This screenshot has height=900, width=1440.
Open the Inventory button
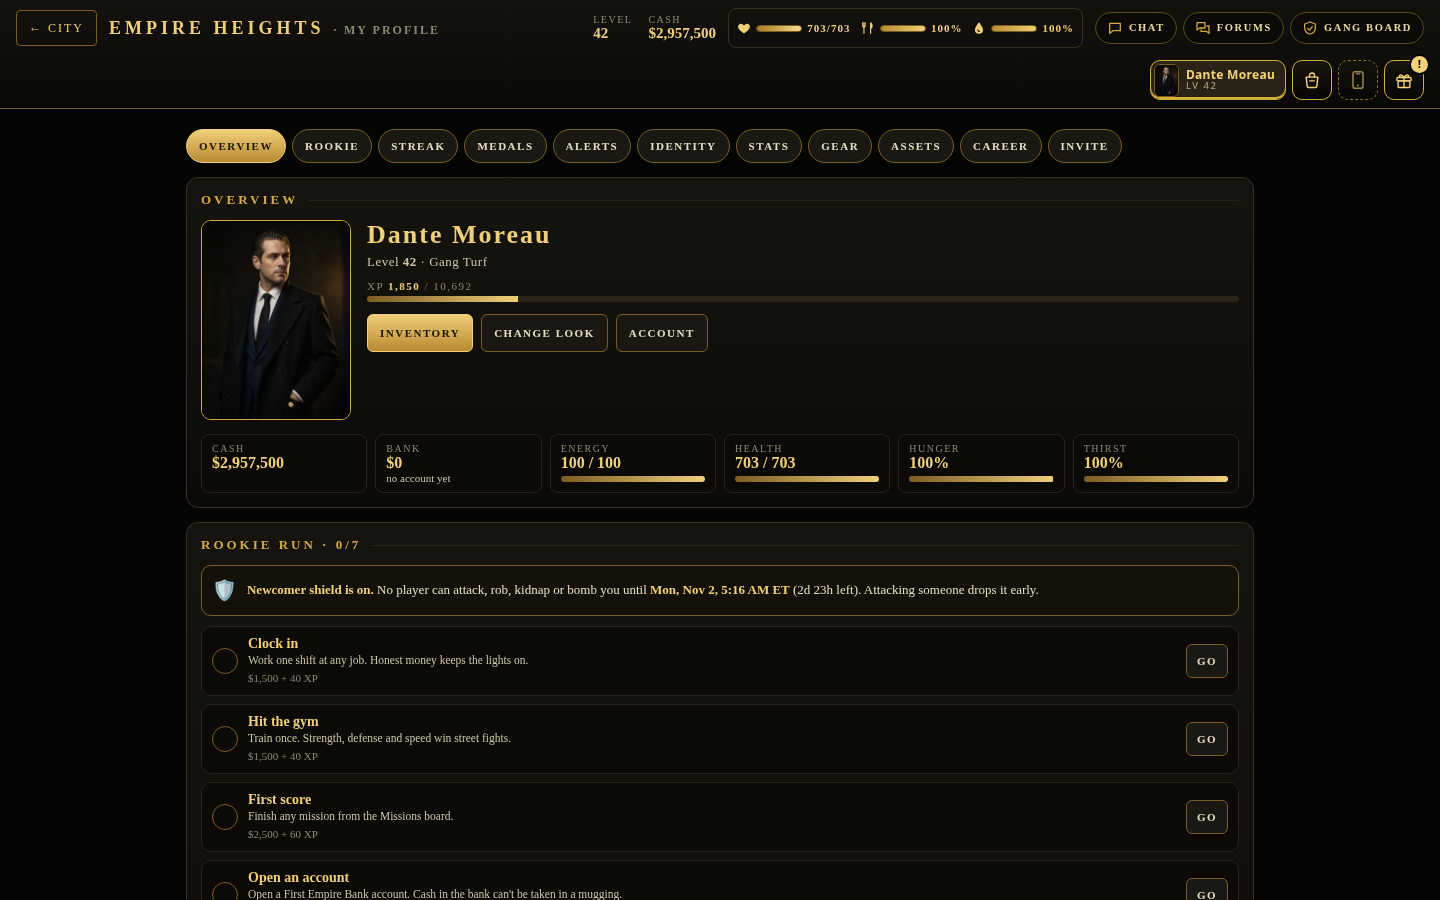pyautogui.click(x=420, y=333)
